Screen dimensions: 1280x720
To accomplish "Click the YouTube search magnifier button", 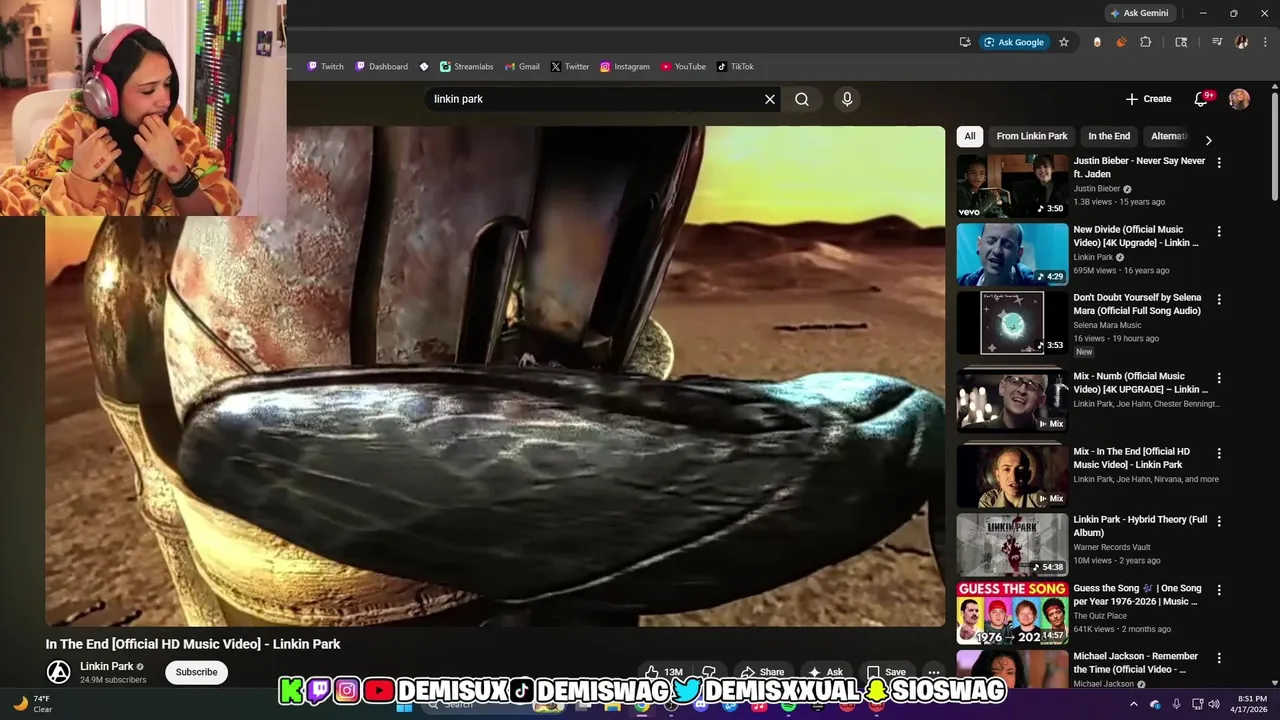I will 802,99.
